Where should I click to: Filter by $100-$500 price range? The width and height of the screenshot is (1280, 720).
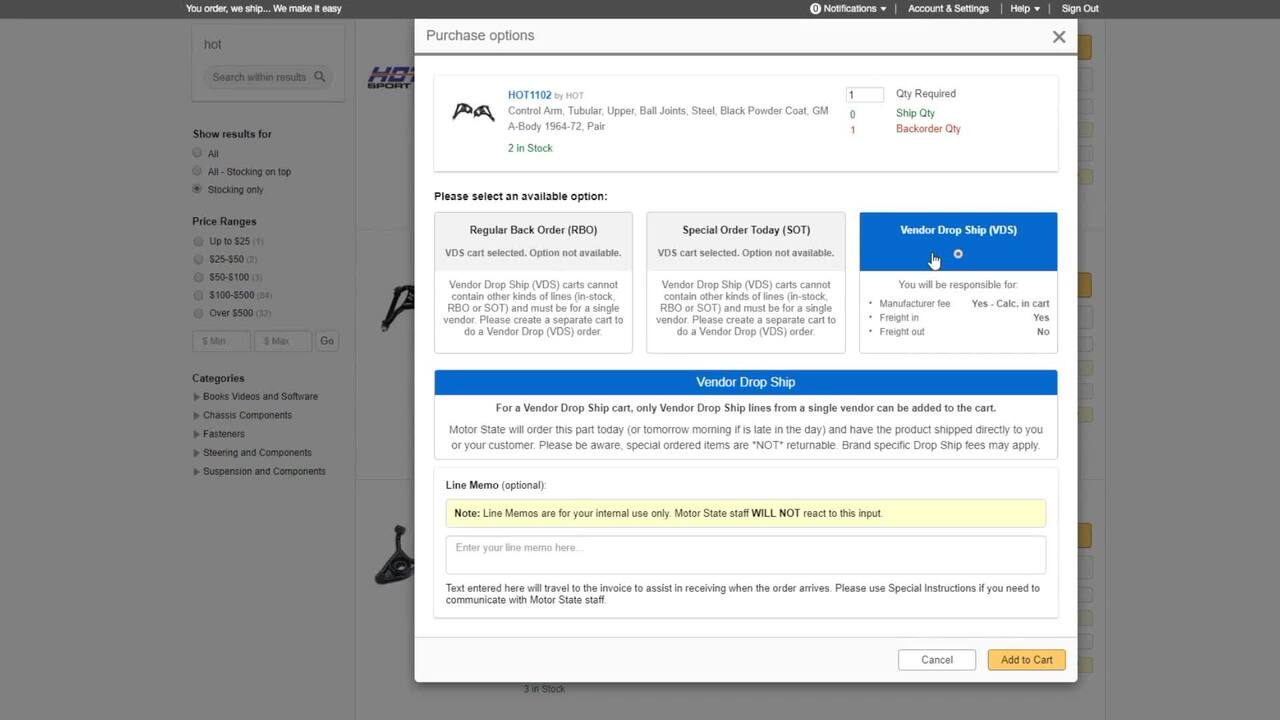pos(198,295)
